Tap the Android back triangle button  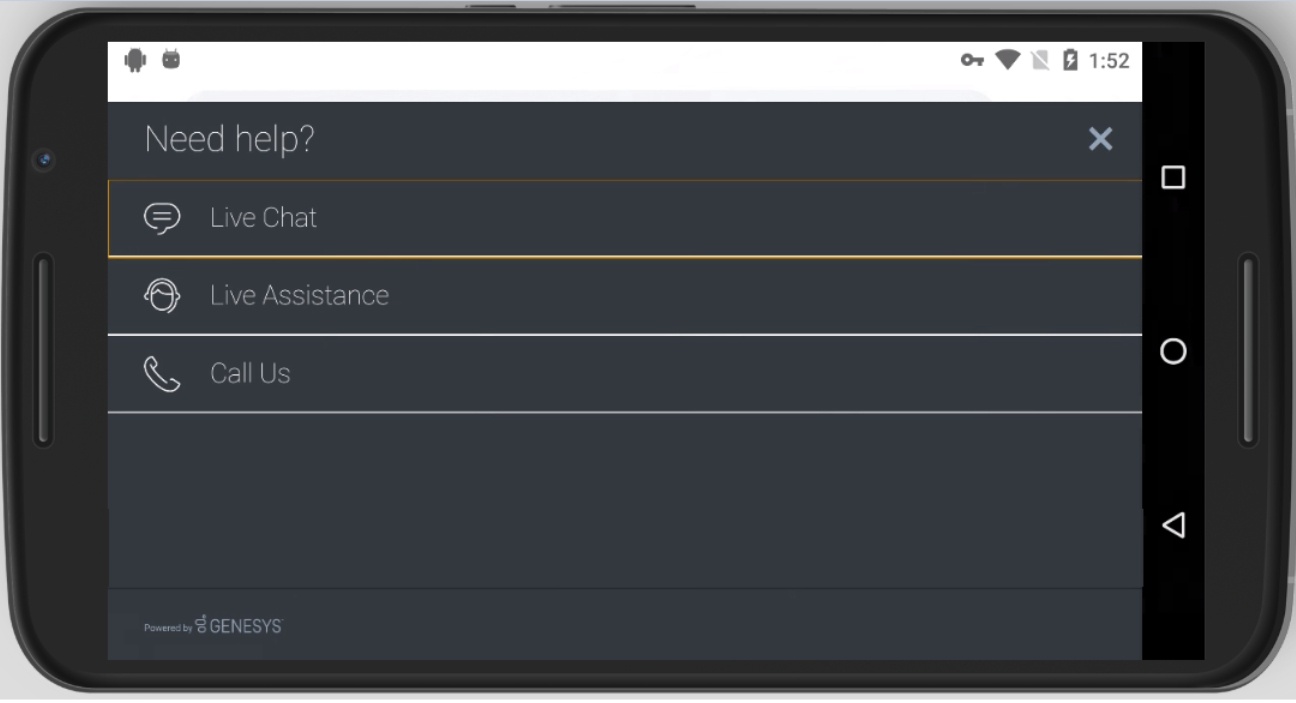pyautogui.click(x=1173, y=525)
